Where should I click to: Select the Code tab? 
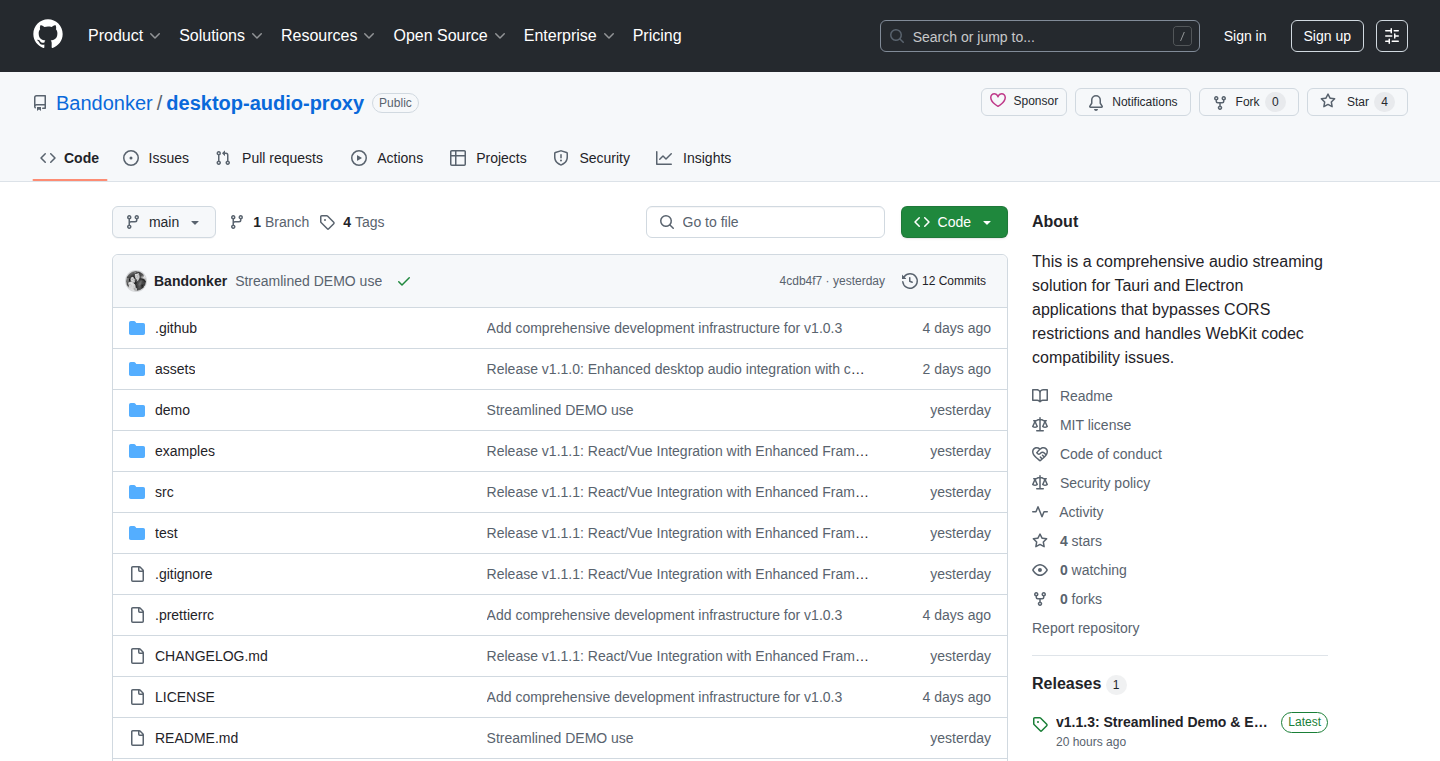(70, 158)
